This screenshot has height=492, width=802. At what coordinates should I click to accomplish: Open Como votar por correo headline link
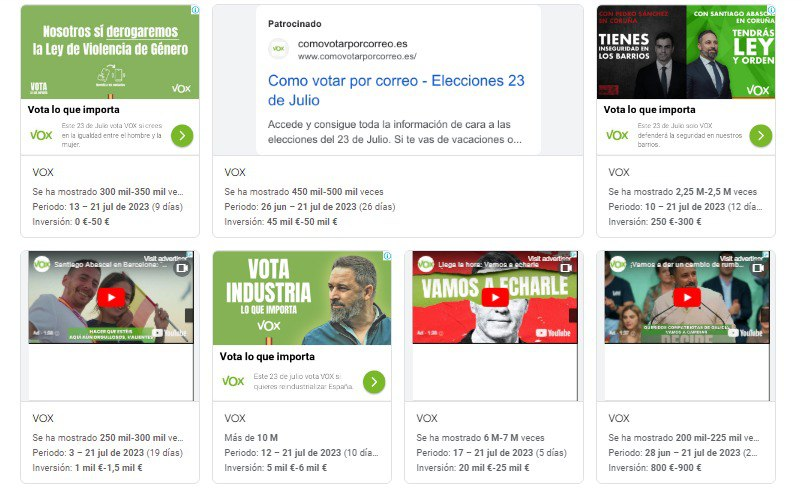396,90
